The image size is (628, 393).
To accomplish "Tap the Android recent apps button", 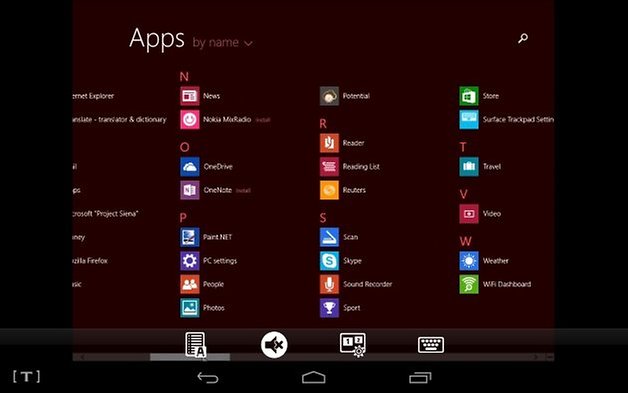I will click(420, 377).
